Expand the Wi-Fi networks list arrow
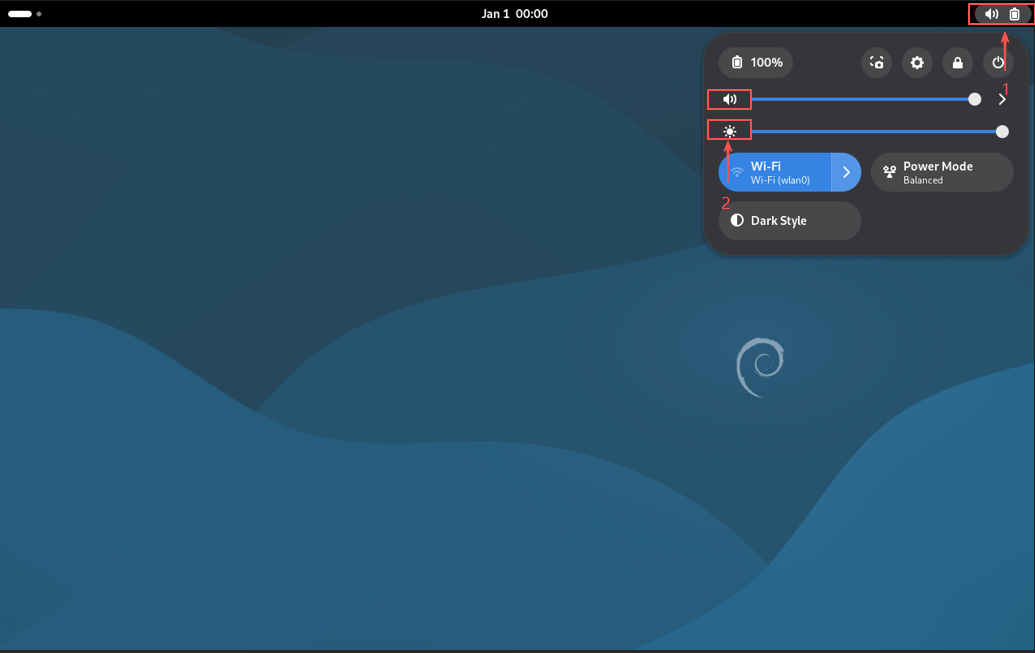 pyautogui.click(x=846, y=172)
